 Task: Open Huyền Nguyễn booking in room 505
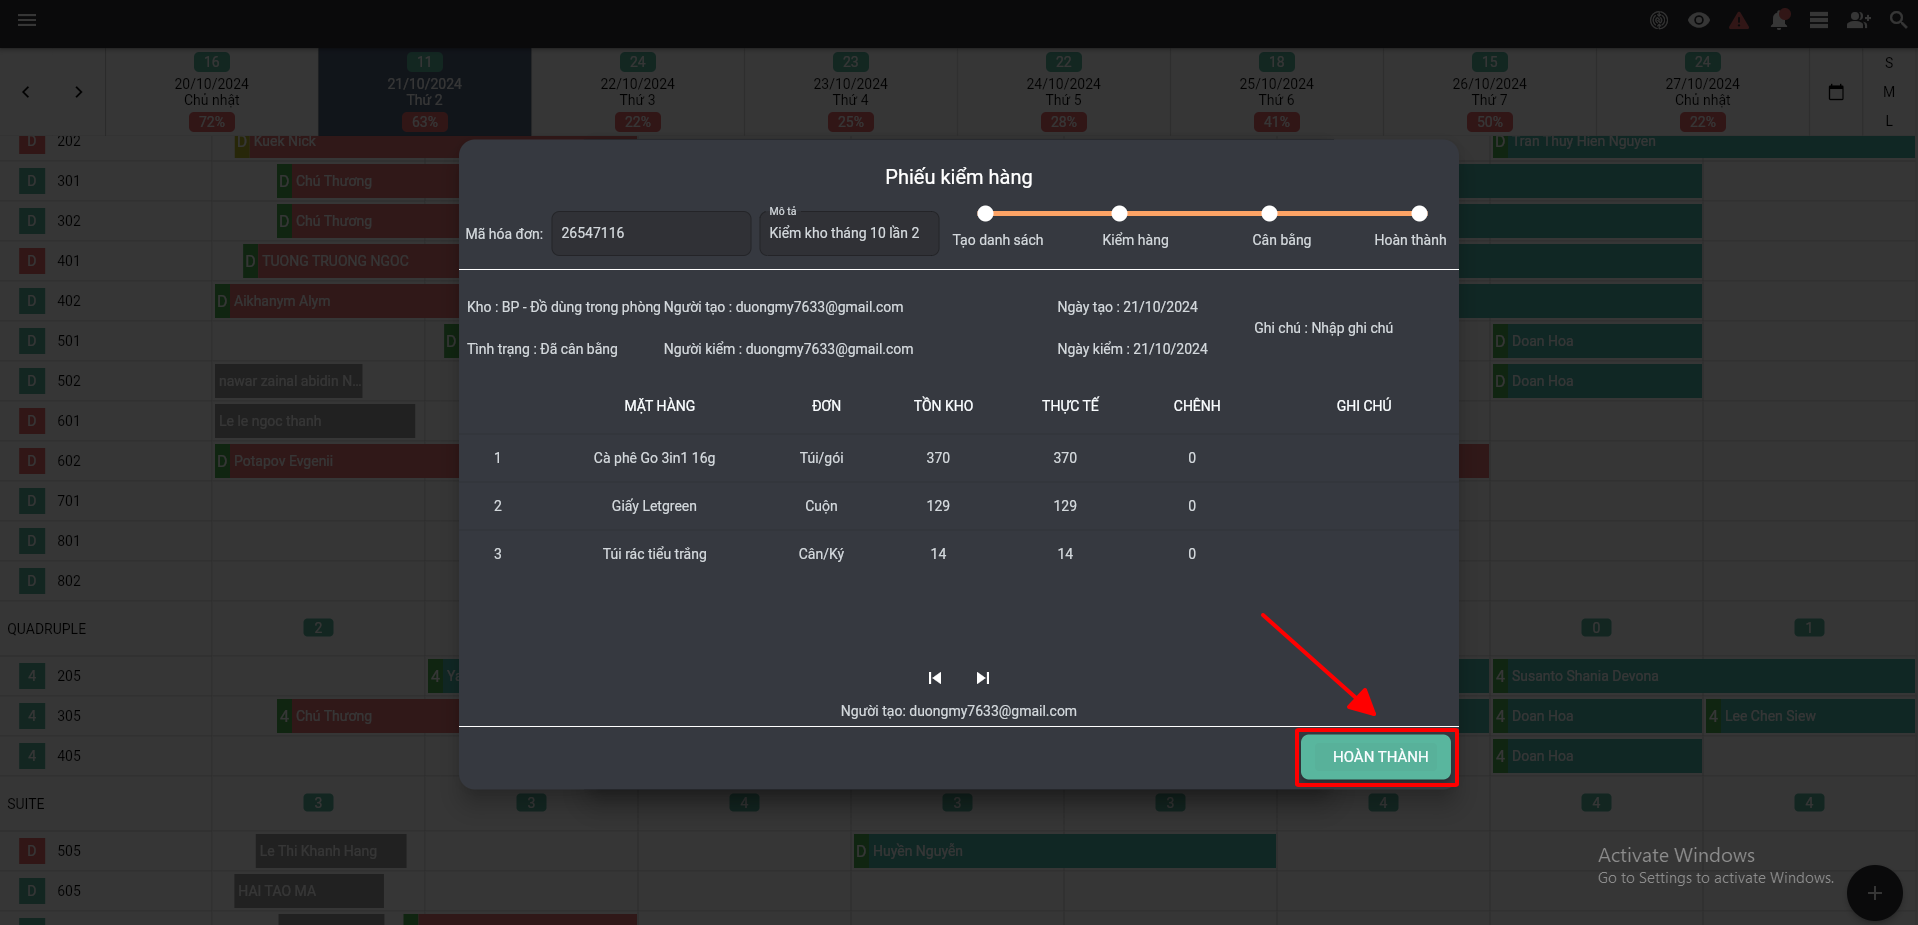click(1065, 851)
